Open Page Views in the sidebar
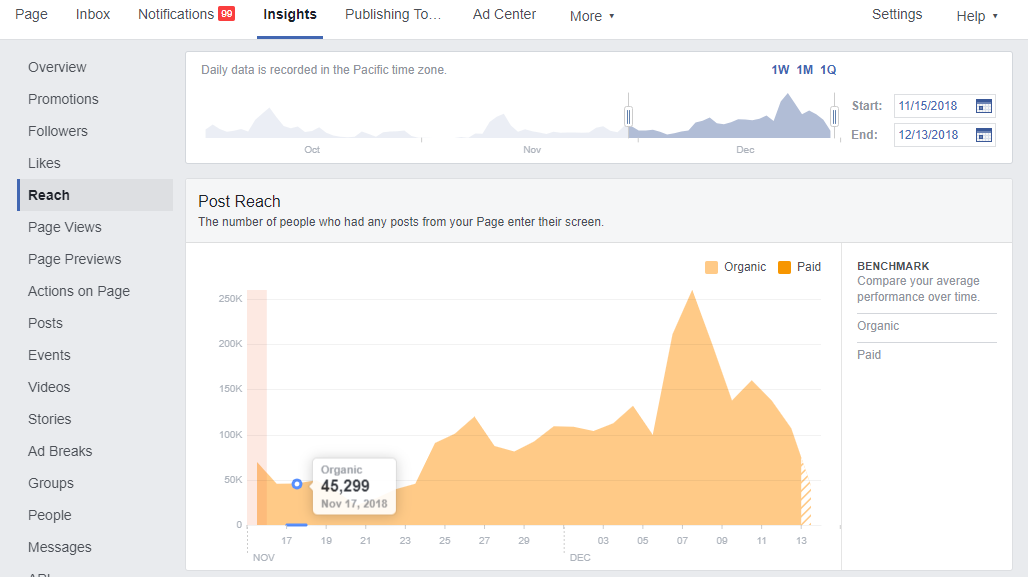The width and height of the screenshot is (1028, 577). point(65,228)
